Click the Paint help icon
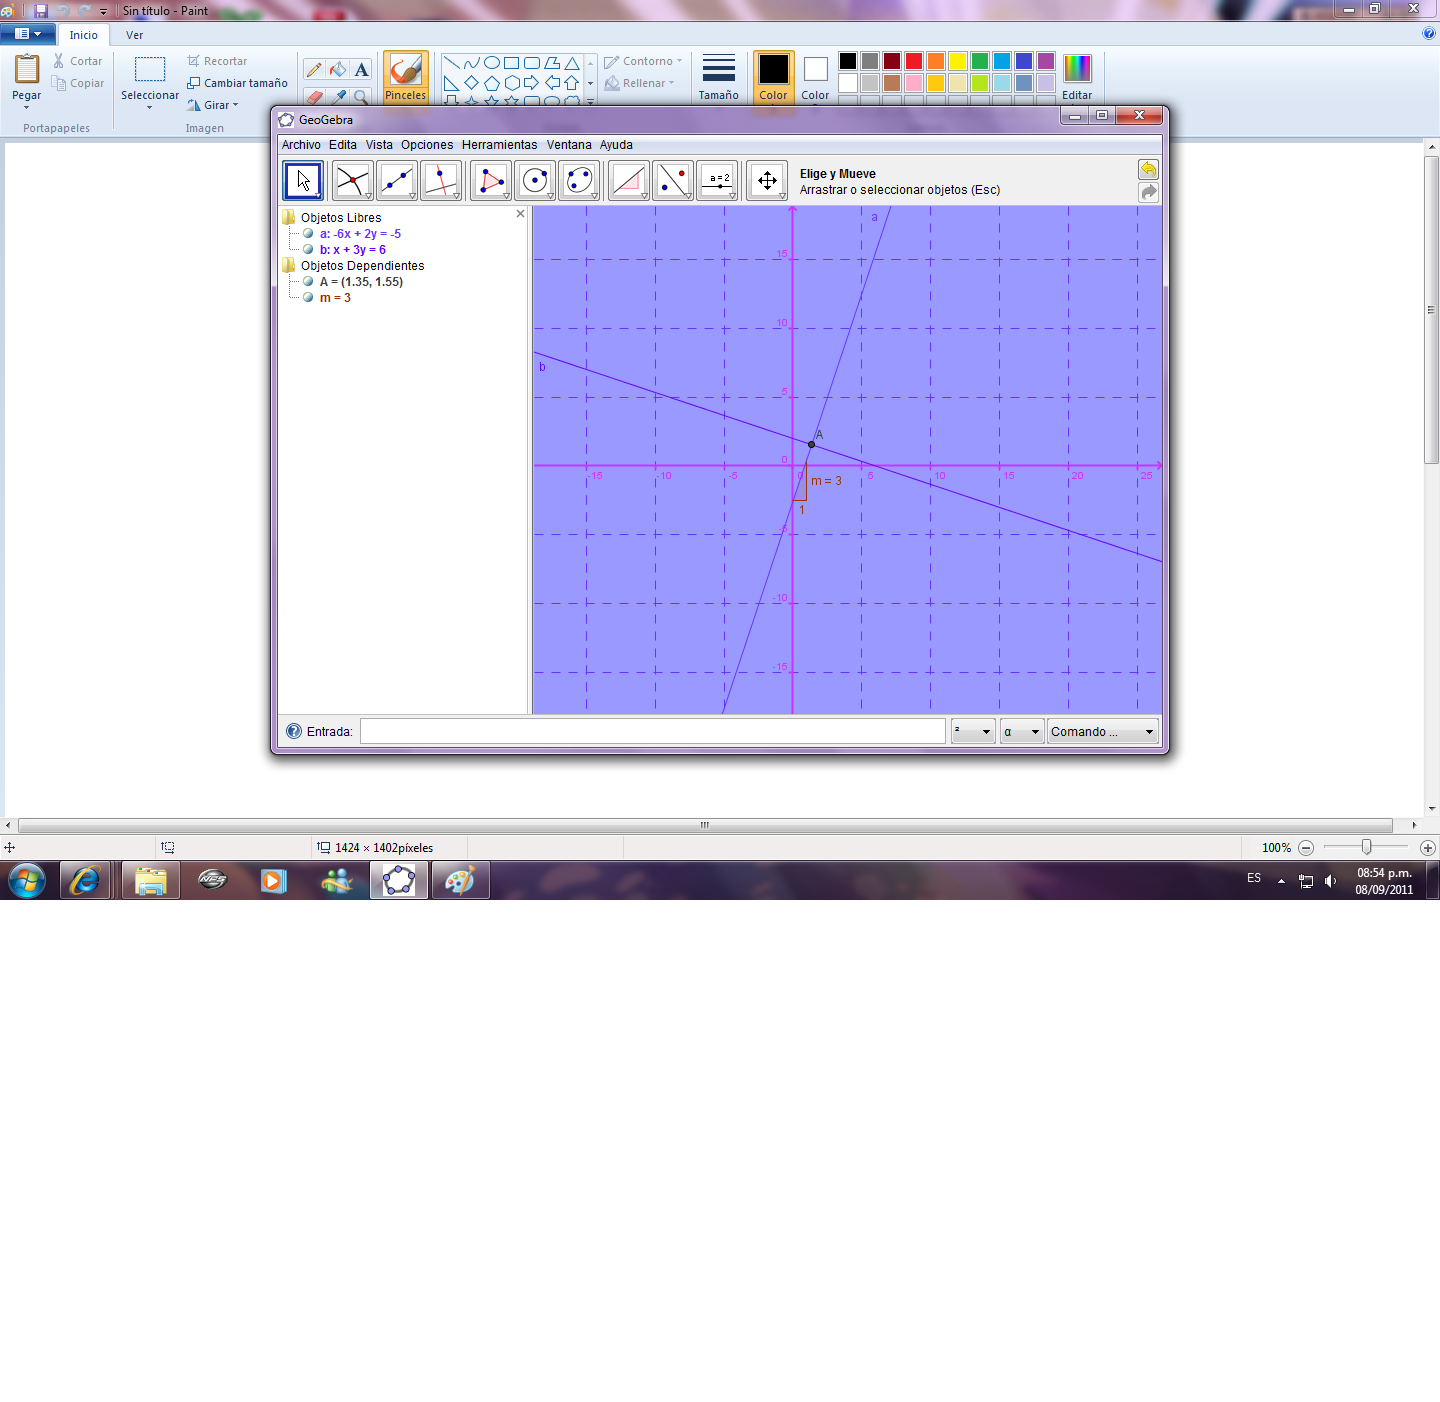The image size is (1440, 1402). pyautogui.click(x=1428, y=33)
